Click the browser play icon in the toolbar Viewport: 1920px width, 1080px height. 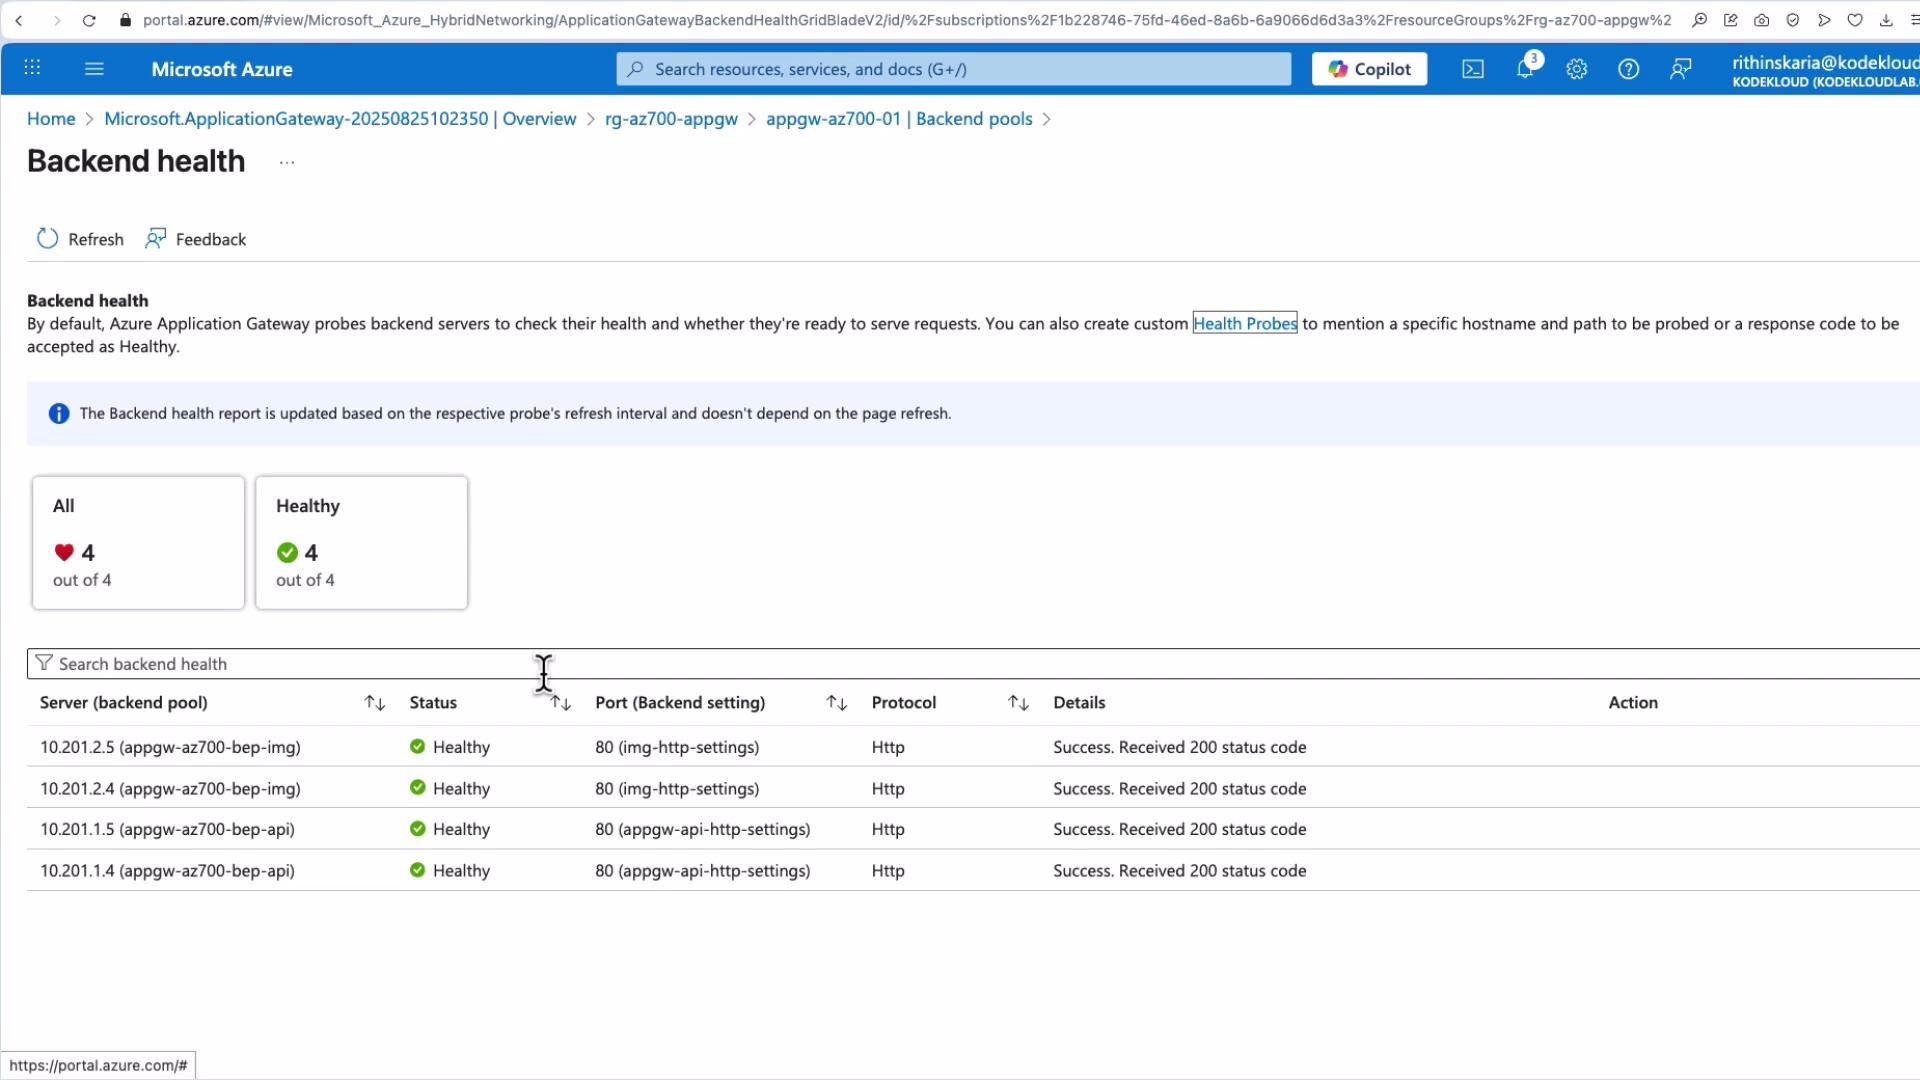[1824, 20]
